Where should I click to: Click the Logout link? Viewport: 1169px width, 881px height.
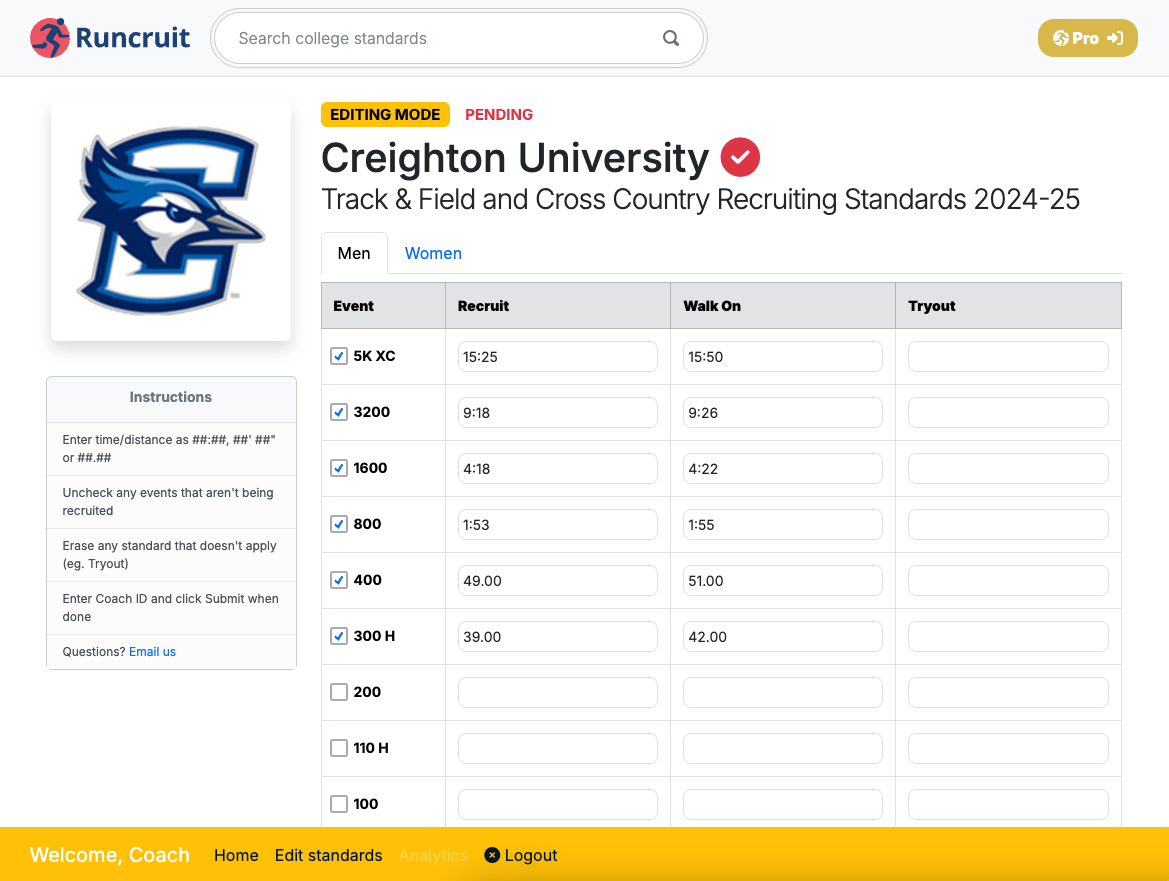pos(520,855)
